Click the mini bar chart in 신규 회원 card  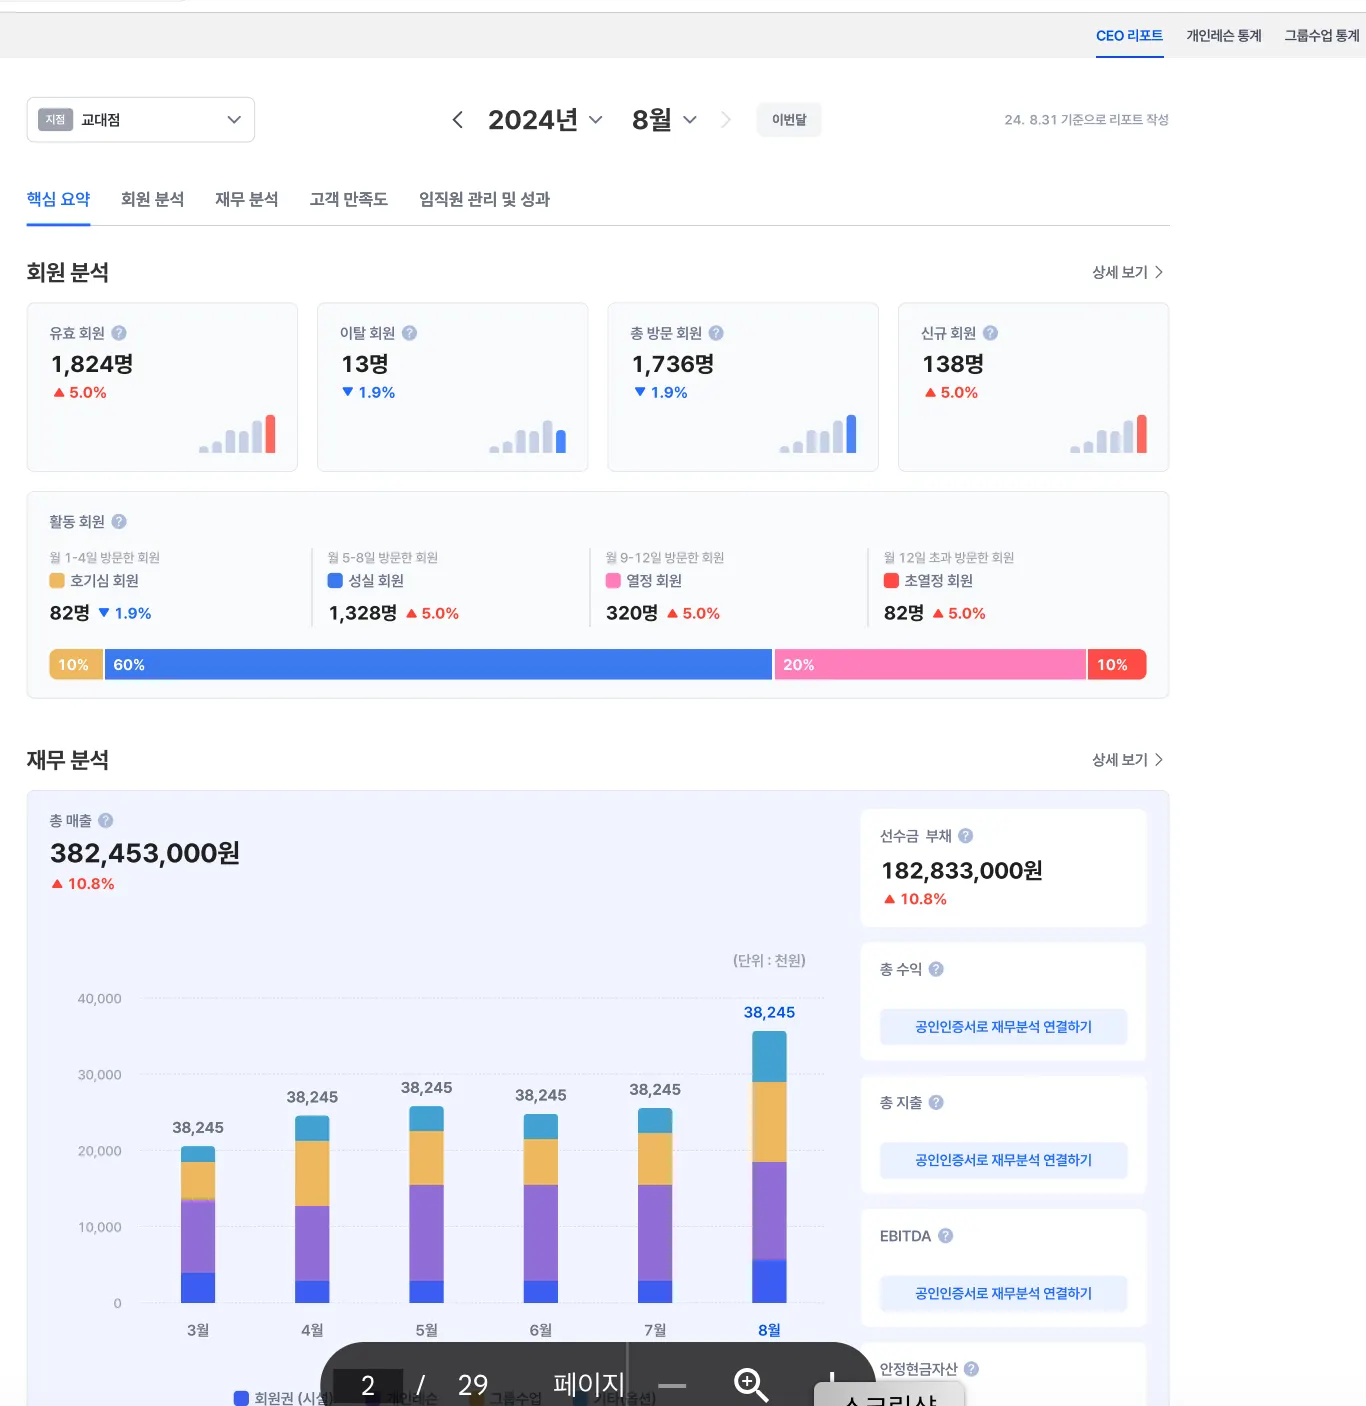pyautogui.click(x=1109, y=434)
